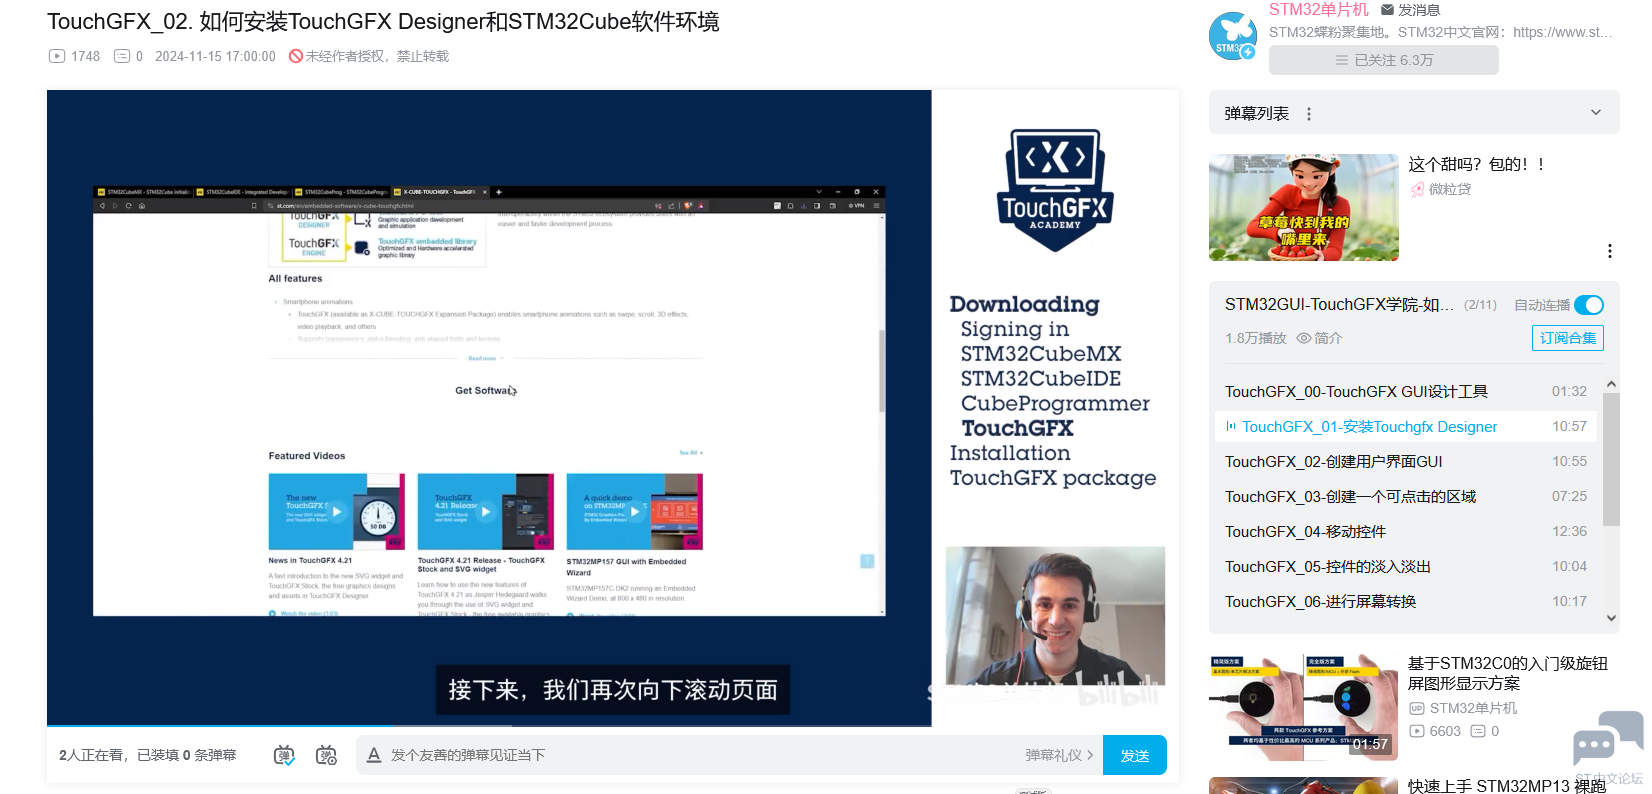Click the playlist scrollbar up arrow
The height and width of the screenshot is (794, 1652).
point(1611,384)
